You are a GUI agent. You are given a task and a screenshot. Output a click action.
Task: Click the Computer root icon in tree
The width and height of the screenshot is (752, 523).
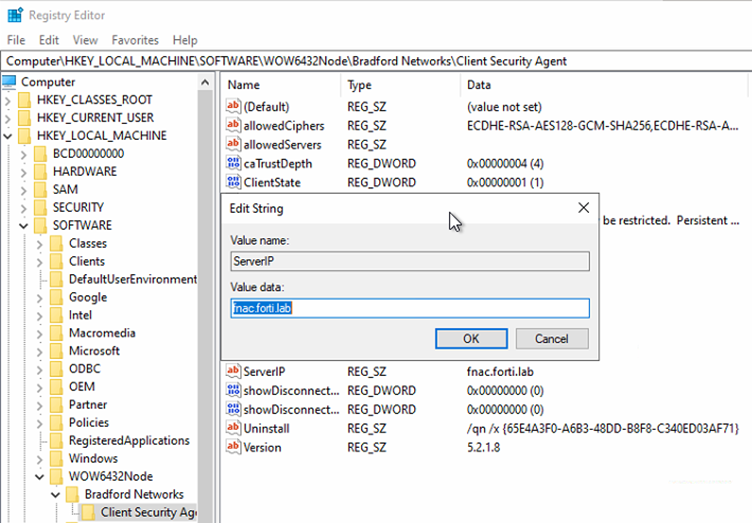coord(11,82)
